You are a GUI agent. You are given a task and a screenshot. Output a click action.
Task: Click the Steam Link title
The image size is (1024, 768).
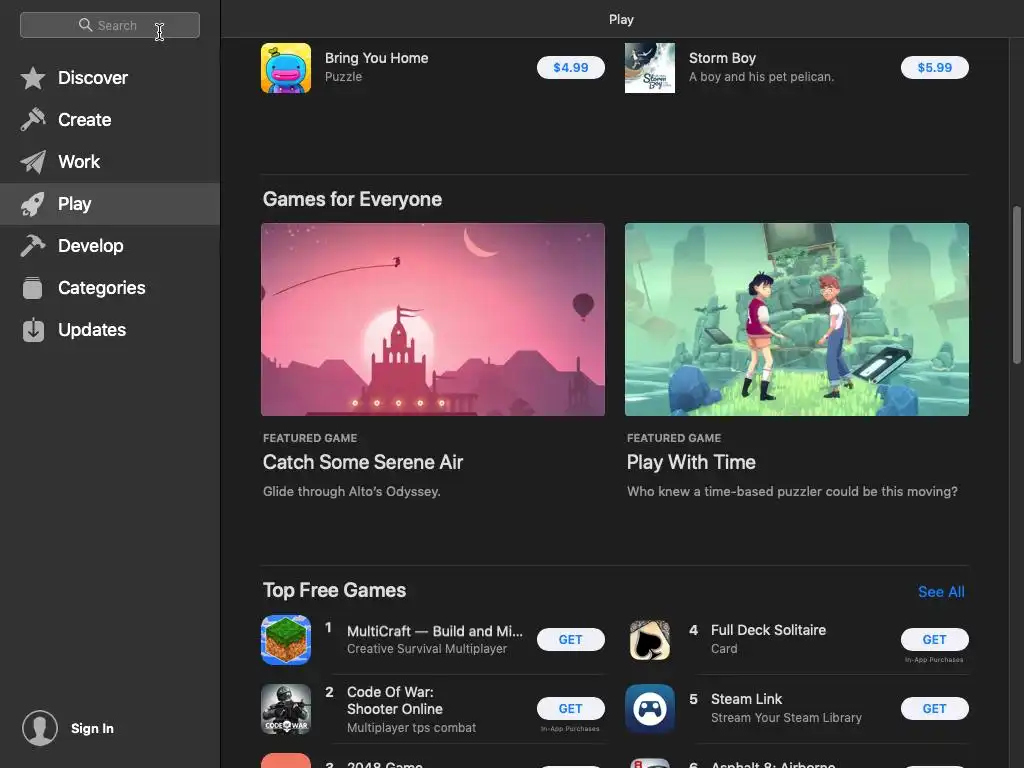pyautogui.click(x=746, y=699)
